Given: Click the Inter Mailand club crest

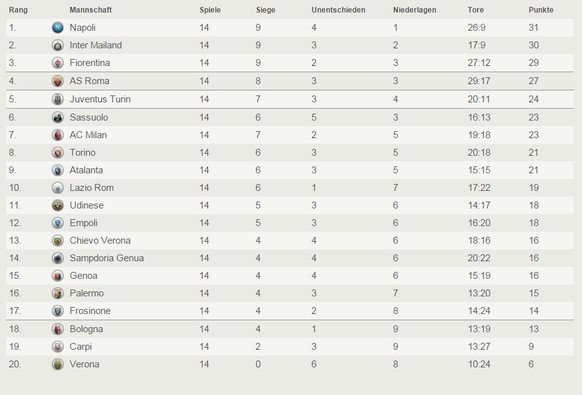Looking at the screenshot, I should (58, 45).
